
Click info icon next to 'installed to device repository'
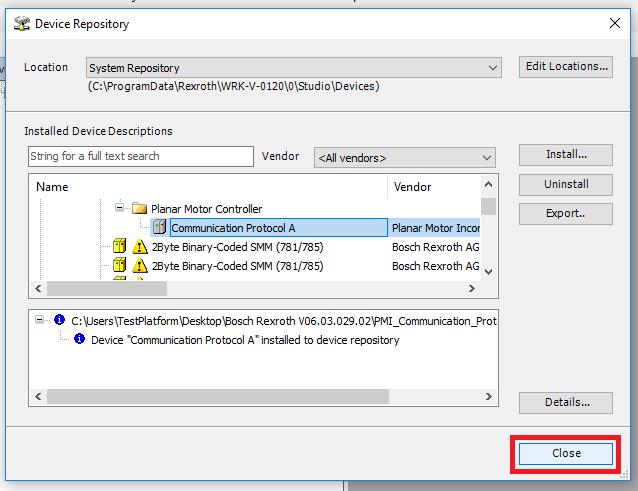point(80,340)
